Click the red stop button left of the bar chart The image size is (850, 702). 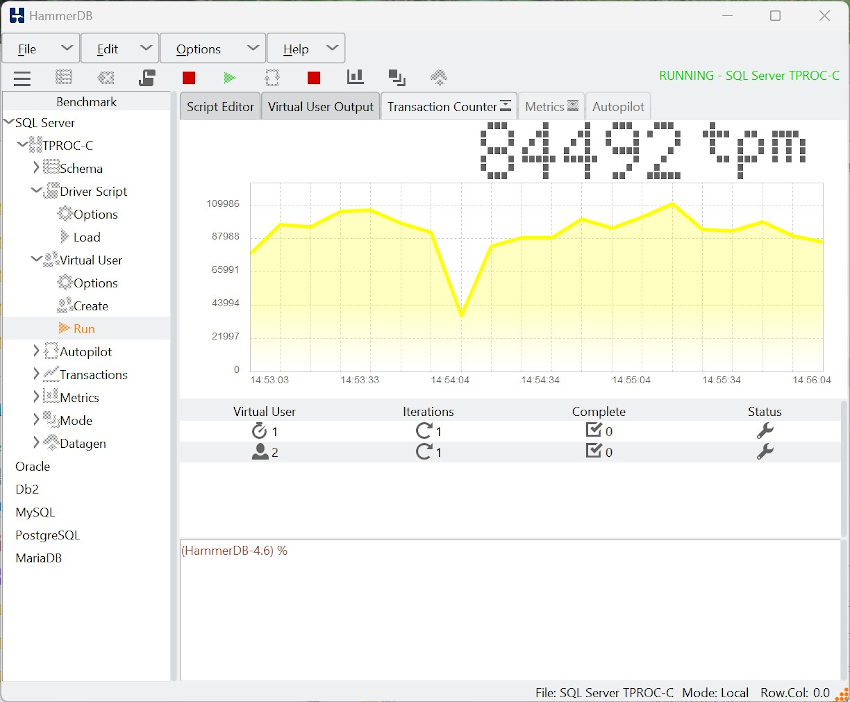pos(313,78)
